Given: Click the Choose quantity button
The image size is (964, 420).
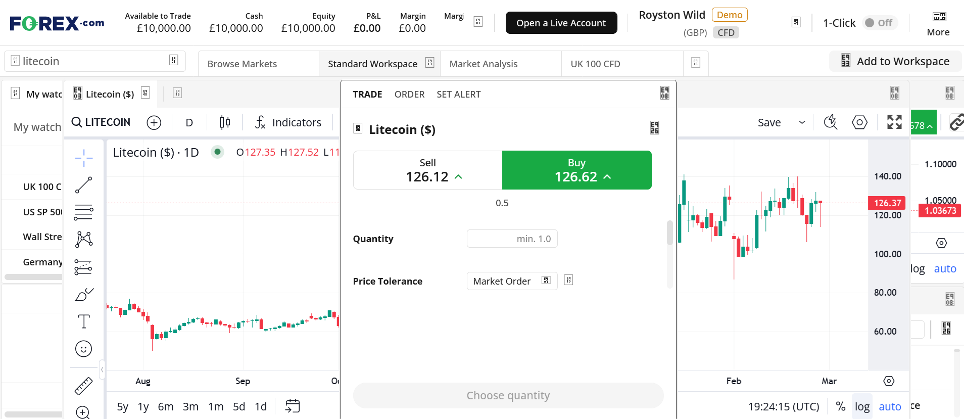Looking at the screenshot, I should pos(508,395).
